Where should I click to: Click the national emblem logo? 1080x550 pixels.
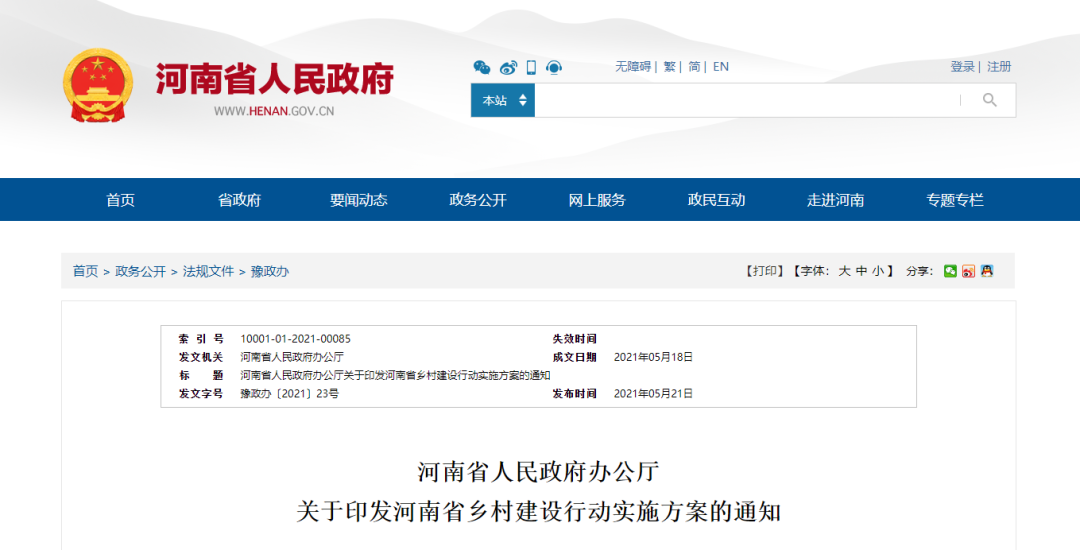[x=97, y=85]
